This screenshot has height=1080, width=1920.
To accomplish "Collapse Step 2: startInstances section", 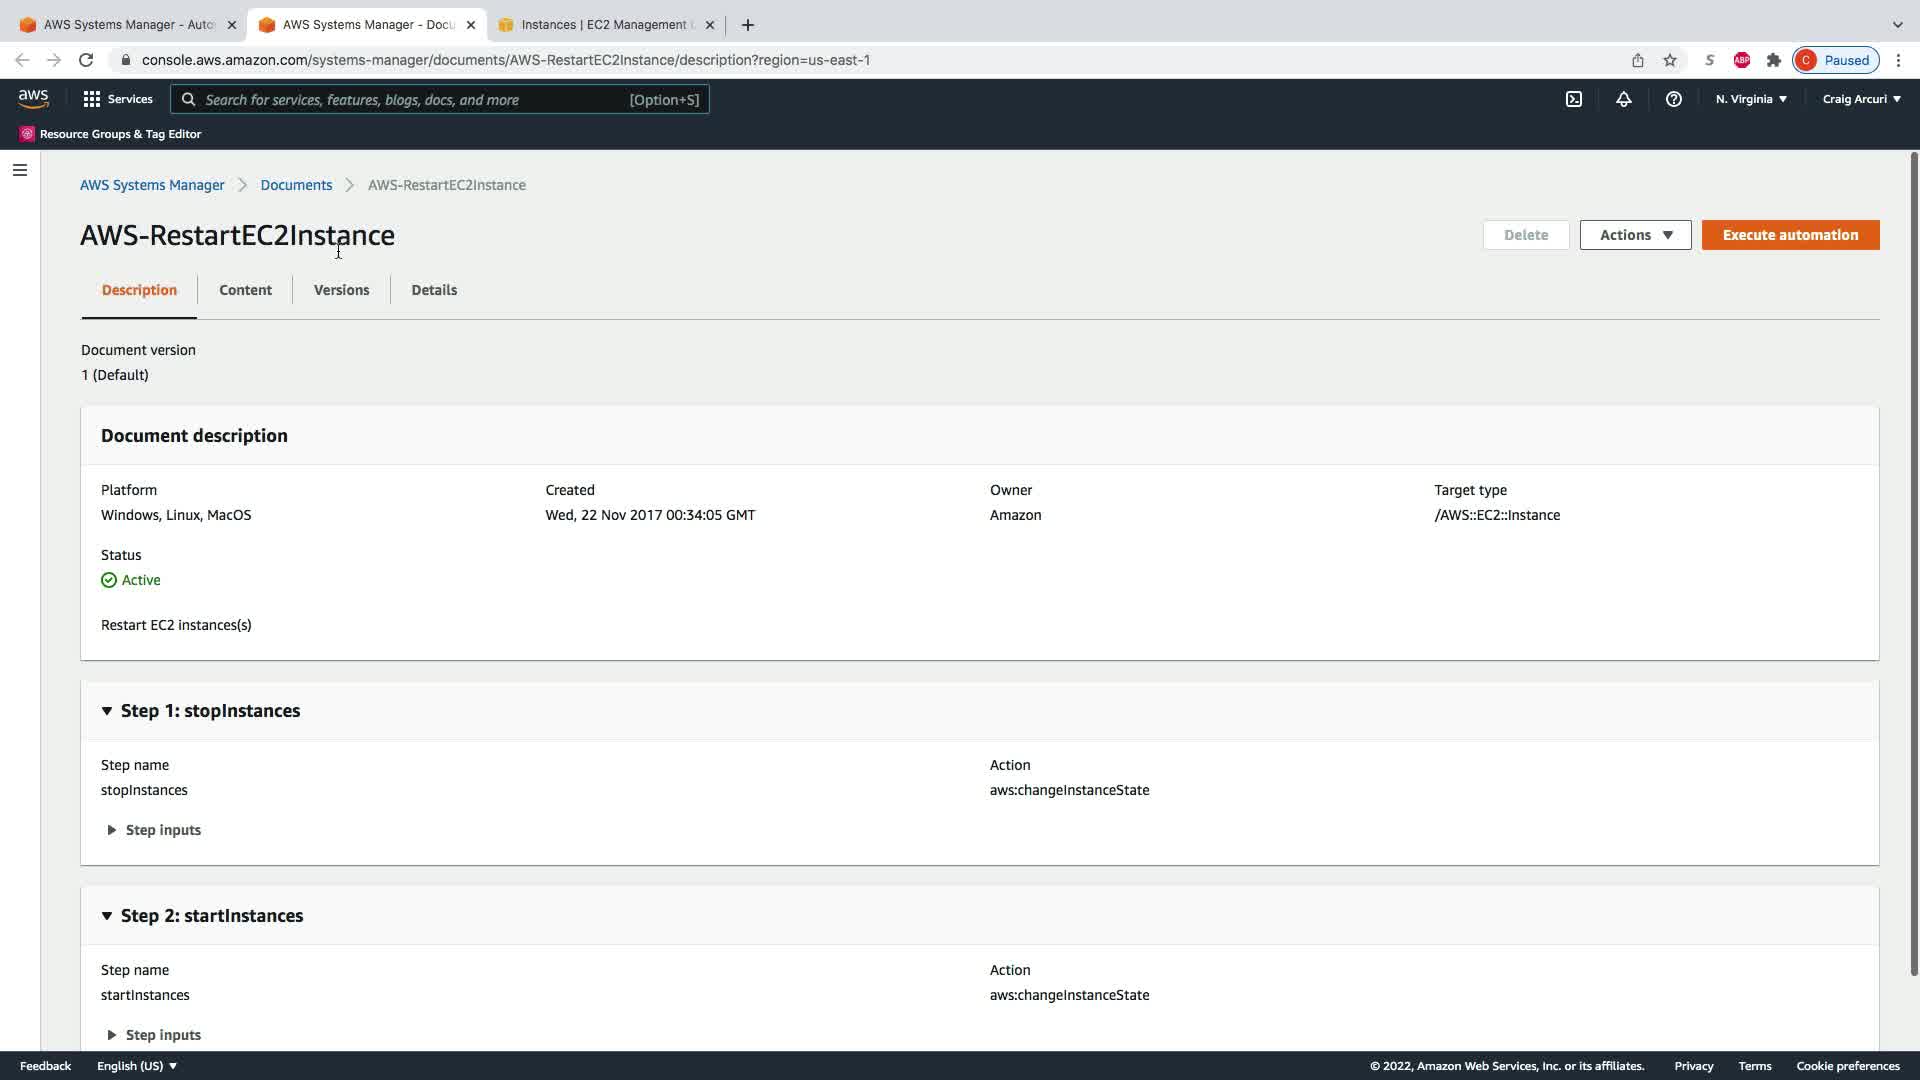I will click(x=107, y=916).
